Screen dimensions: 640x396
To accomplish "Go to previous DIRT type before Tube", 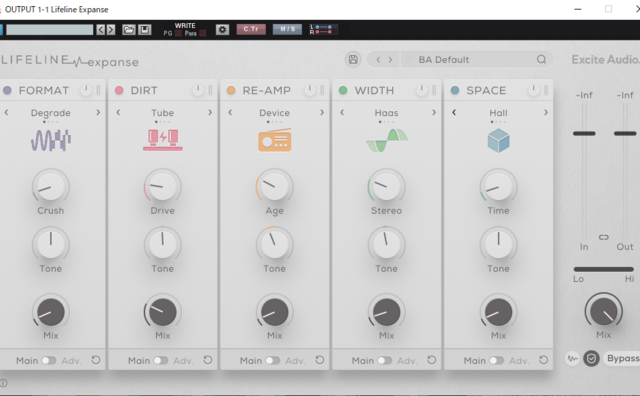I will pyautogui.click(x=118, y=112).
